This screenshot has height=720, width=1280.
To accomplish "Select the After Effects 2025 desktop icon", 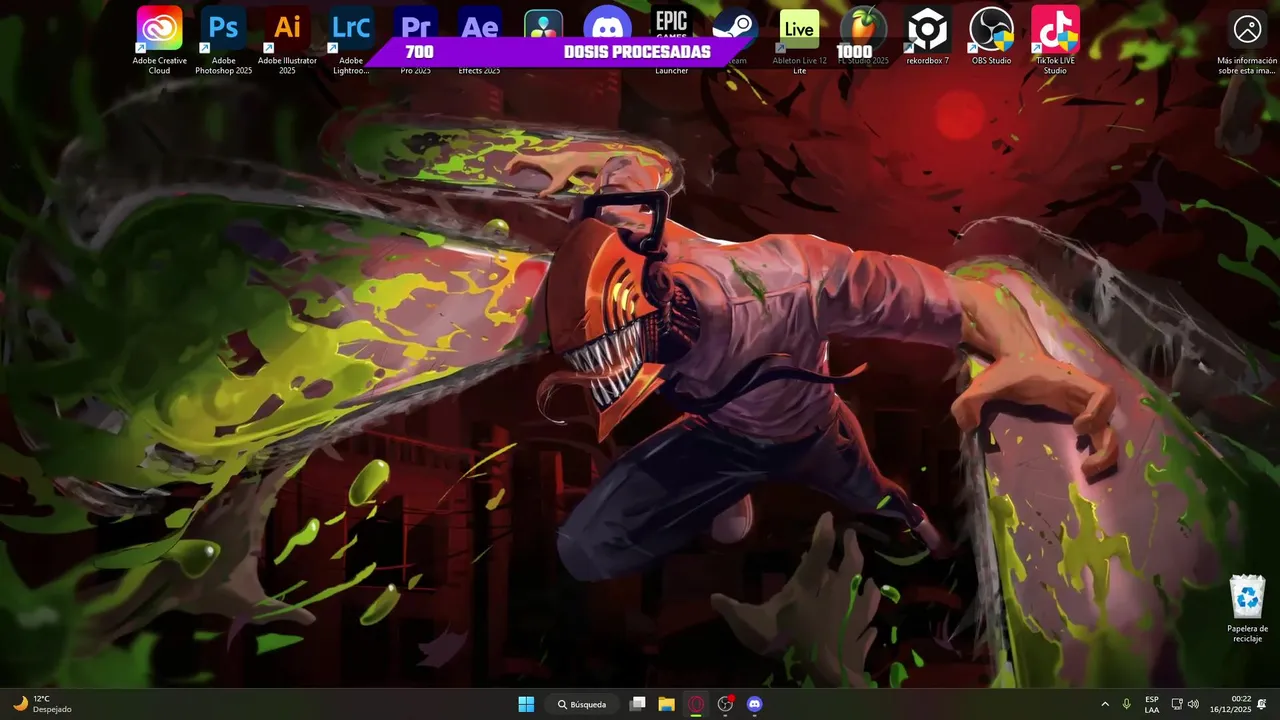I will (480, 39).
